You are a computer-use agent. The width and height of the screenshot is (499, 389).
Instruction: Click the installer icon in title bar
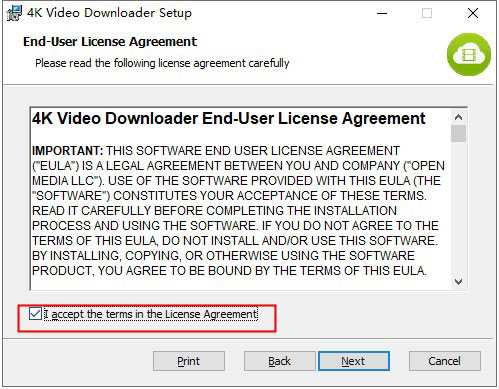14,13
